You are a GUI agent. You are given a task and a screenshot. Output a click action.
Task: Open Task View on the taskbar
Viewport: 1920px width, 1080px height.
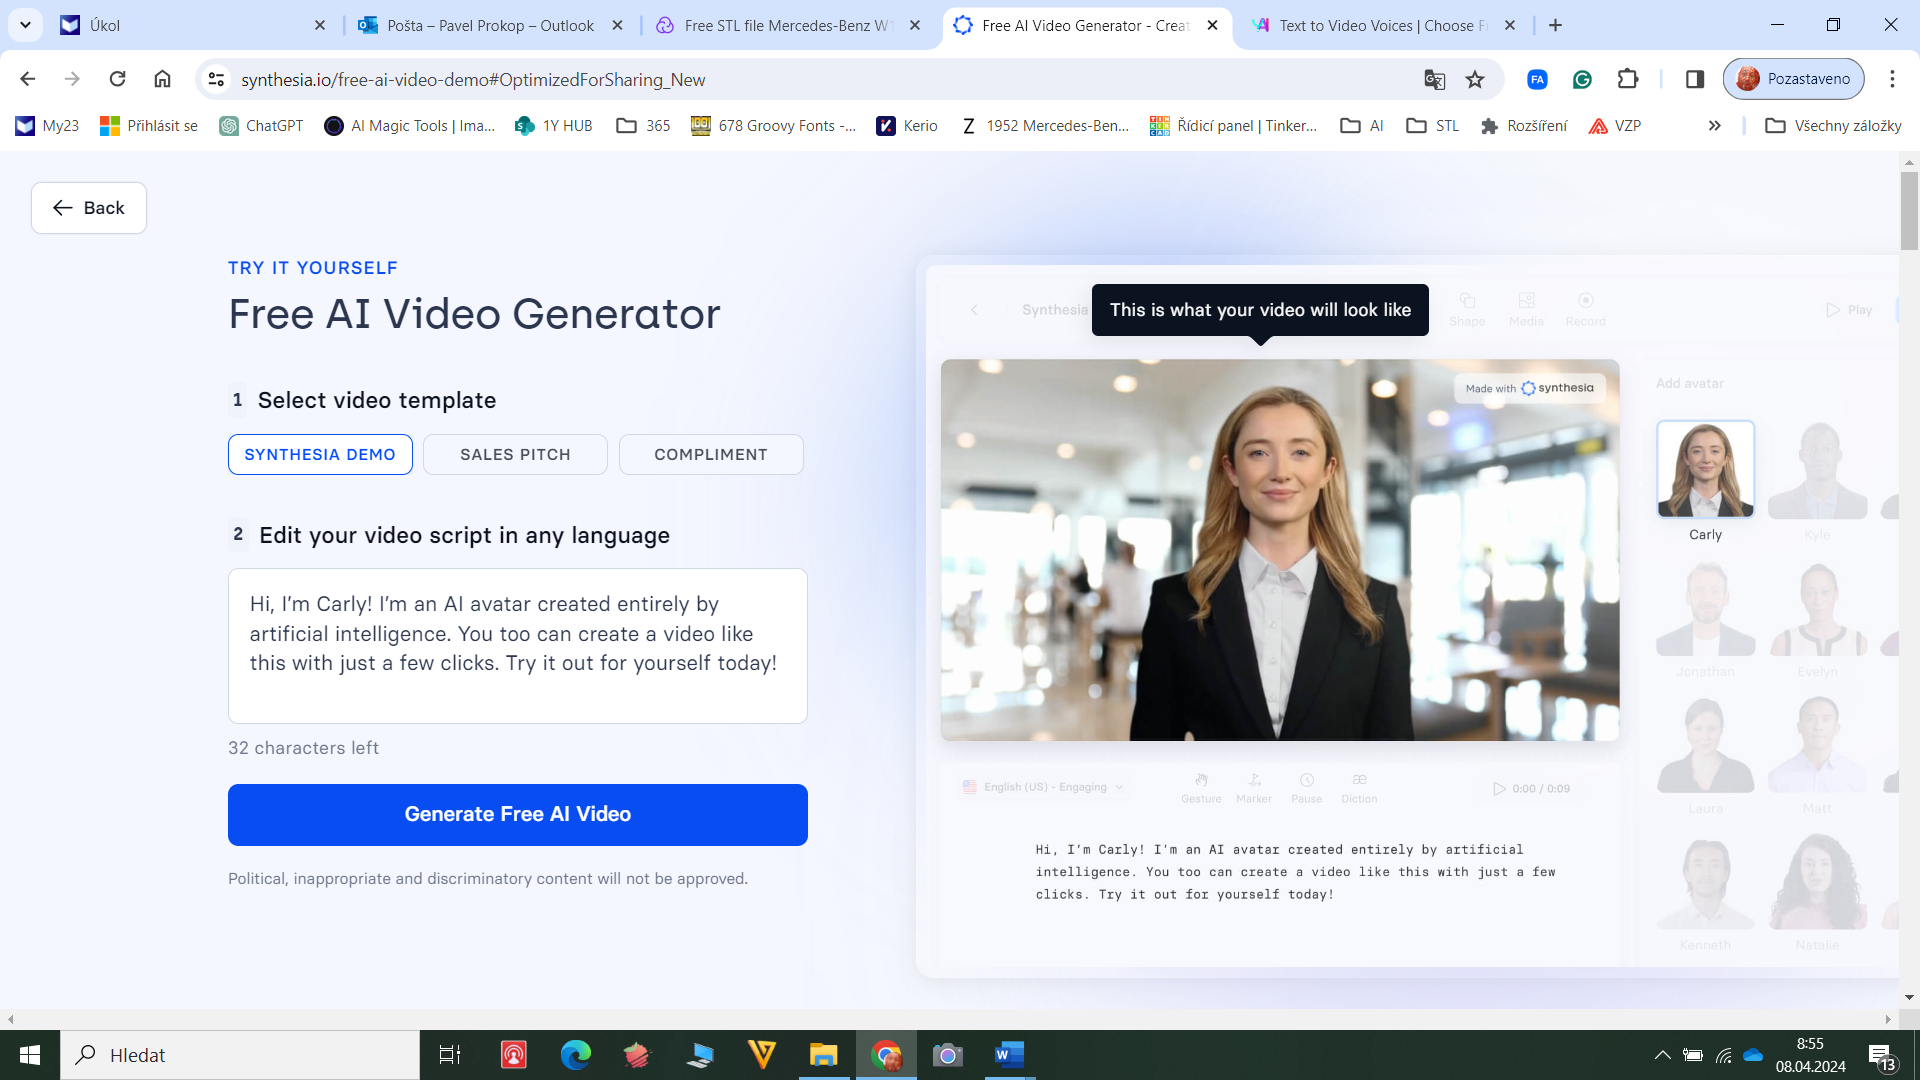pyautogui.click(x=450, y=1055)
